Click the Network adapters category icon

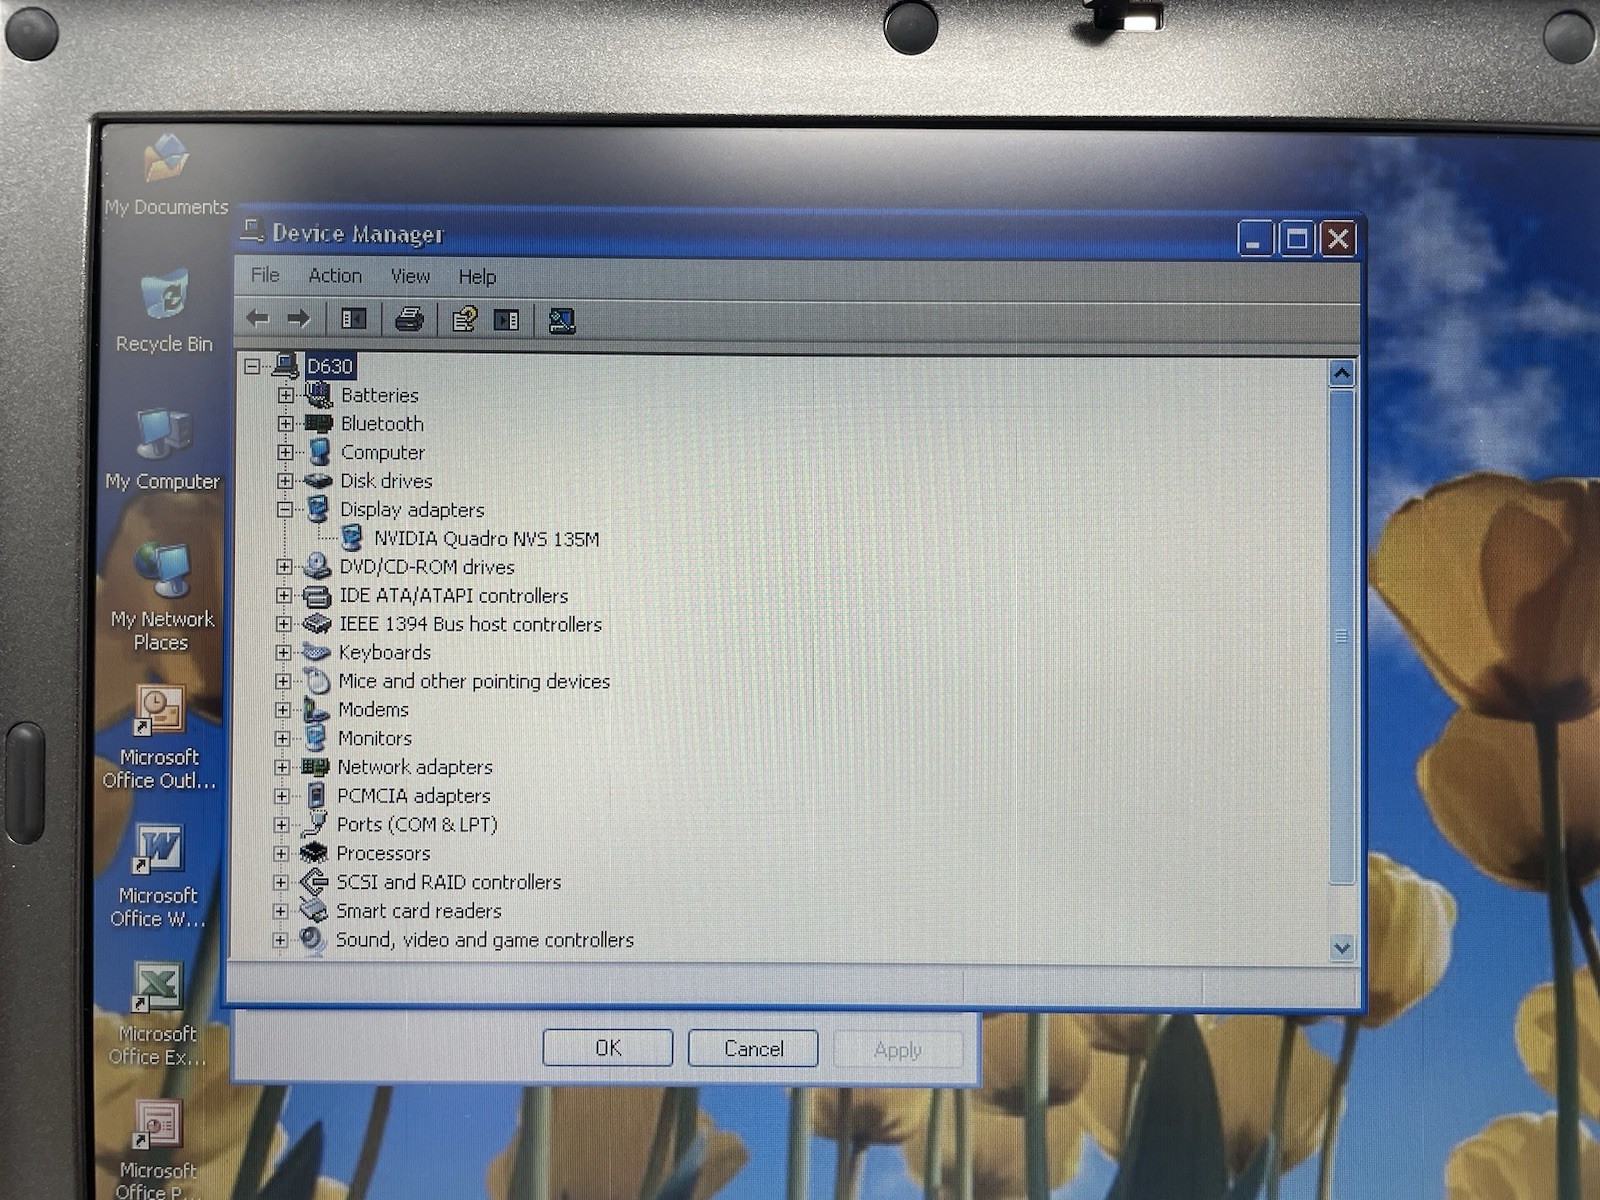click(315, 767)
